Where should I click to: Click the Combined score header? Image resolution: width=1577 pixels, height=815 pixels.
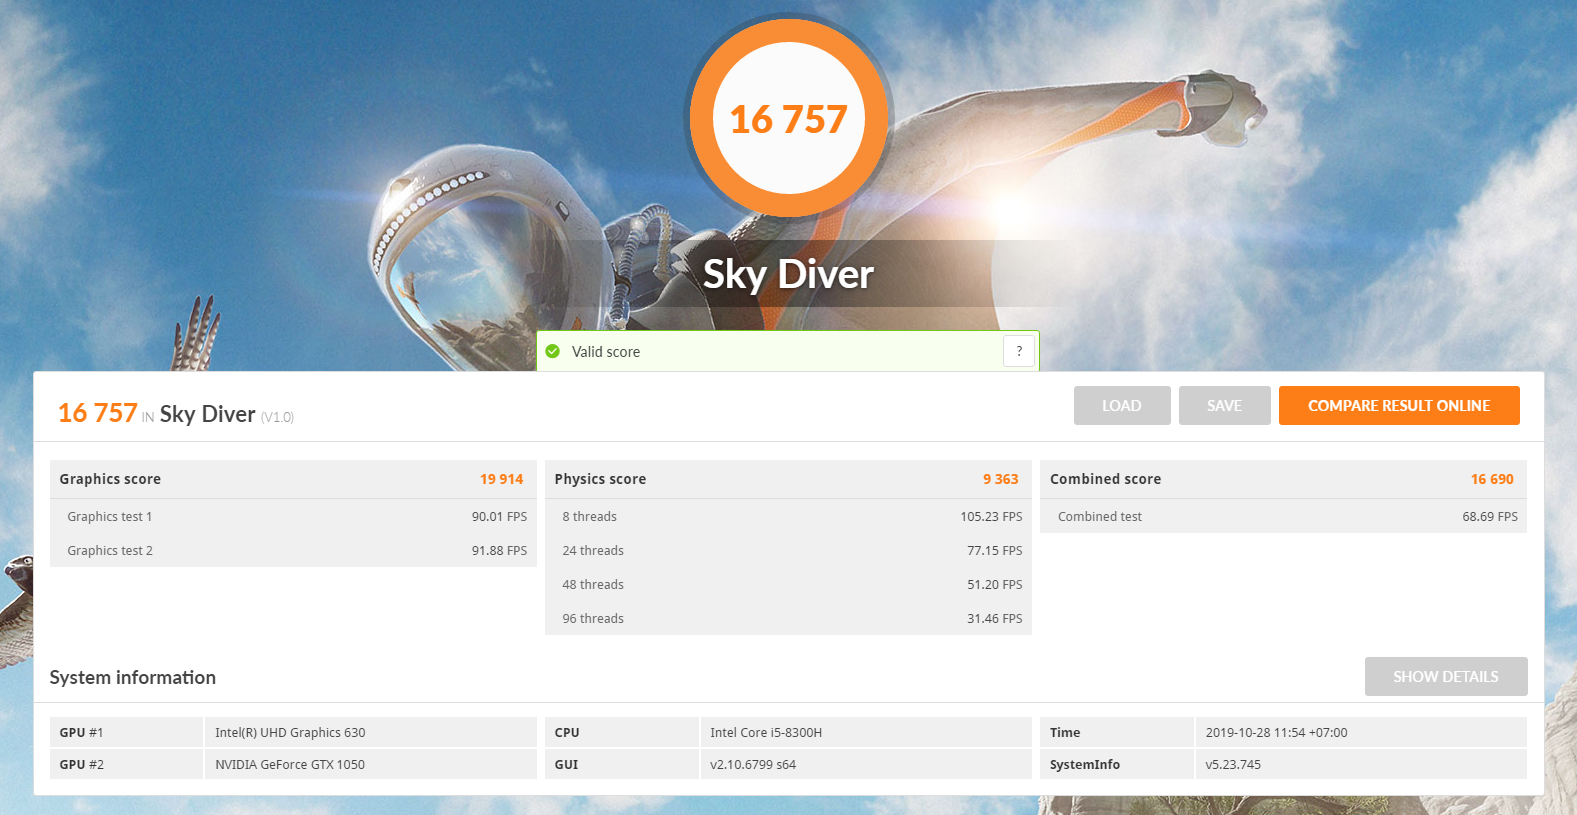pyautogui.click(x=1282, y=479)
